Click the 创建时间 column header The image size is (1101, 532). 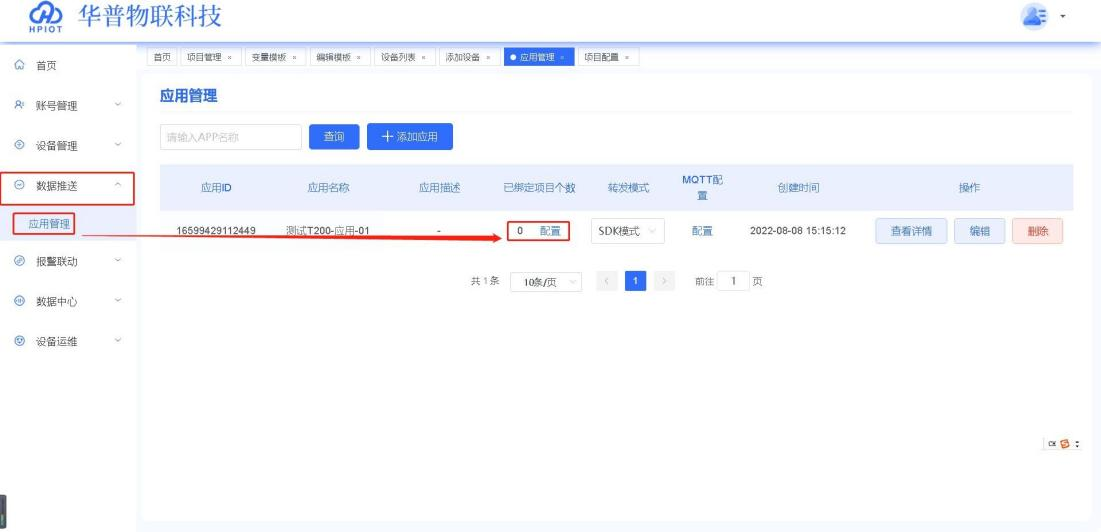pos(798,187)
